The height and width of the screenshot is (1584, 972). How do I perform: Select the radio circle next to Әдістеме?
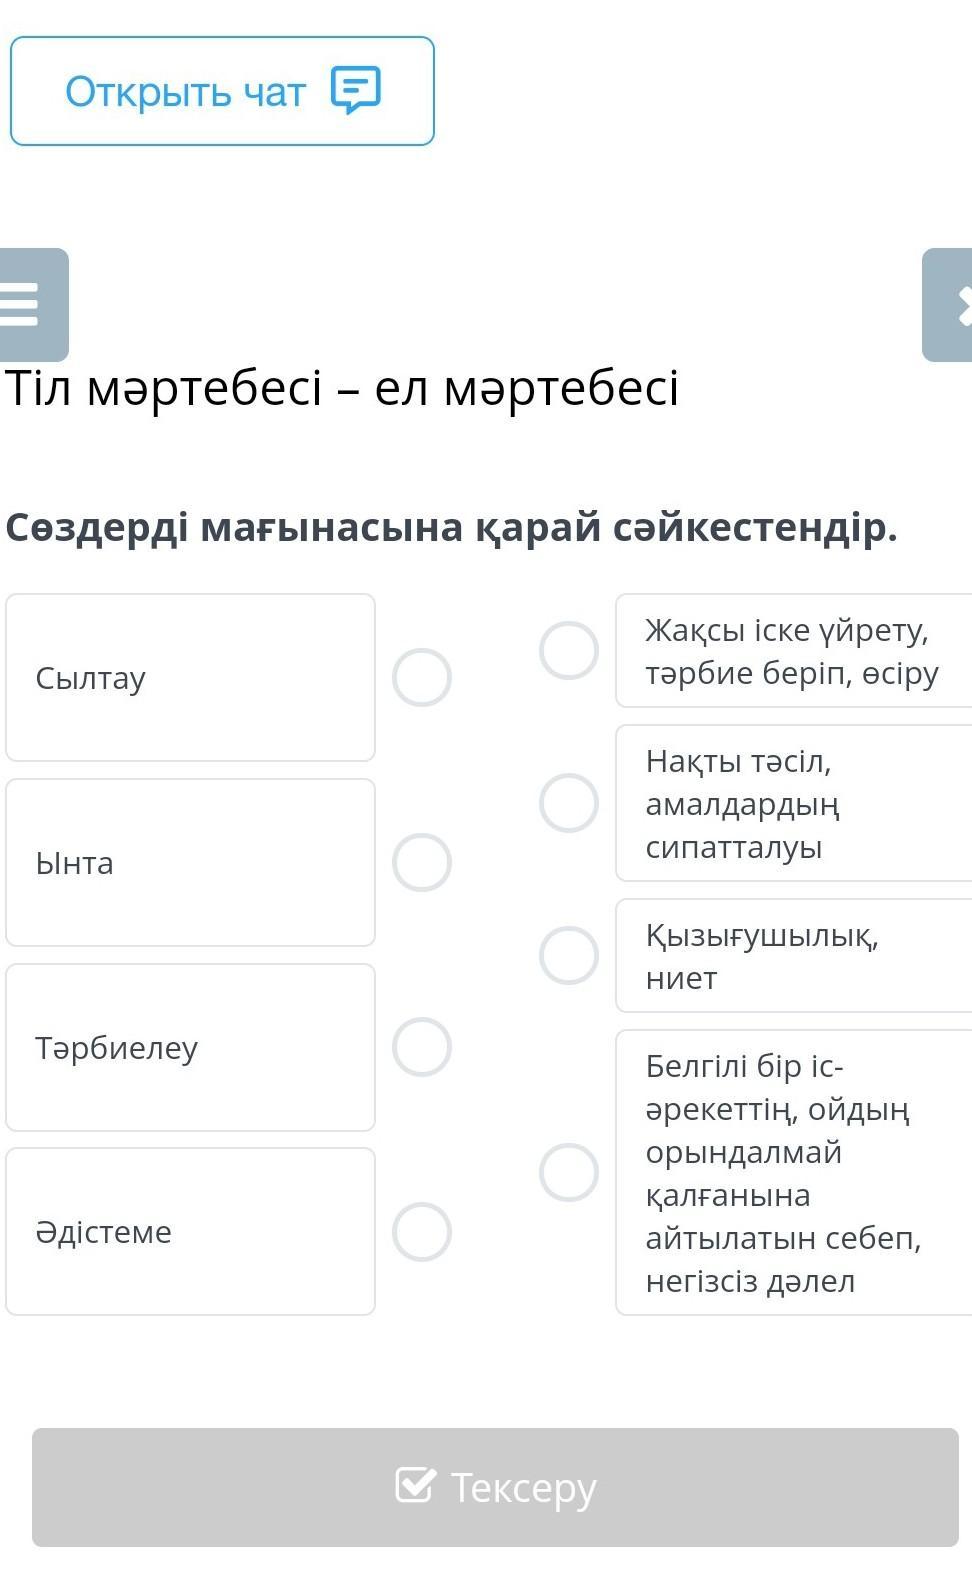coord(422,1231)
